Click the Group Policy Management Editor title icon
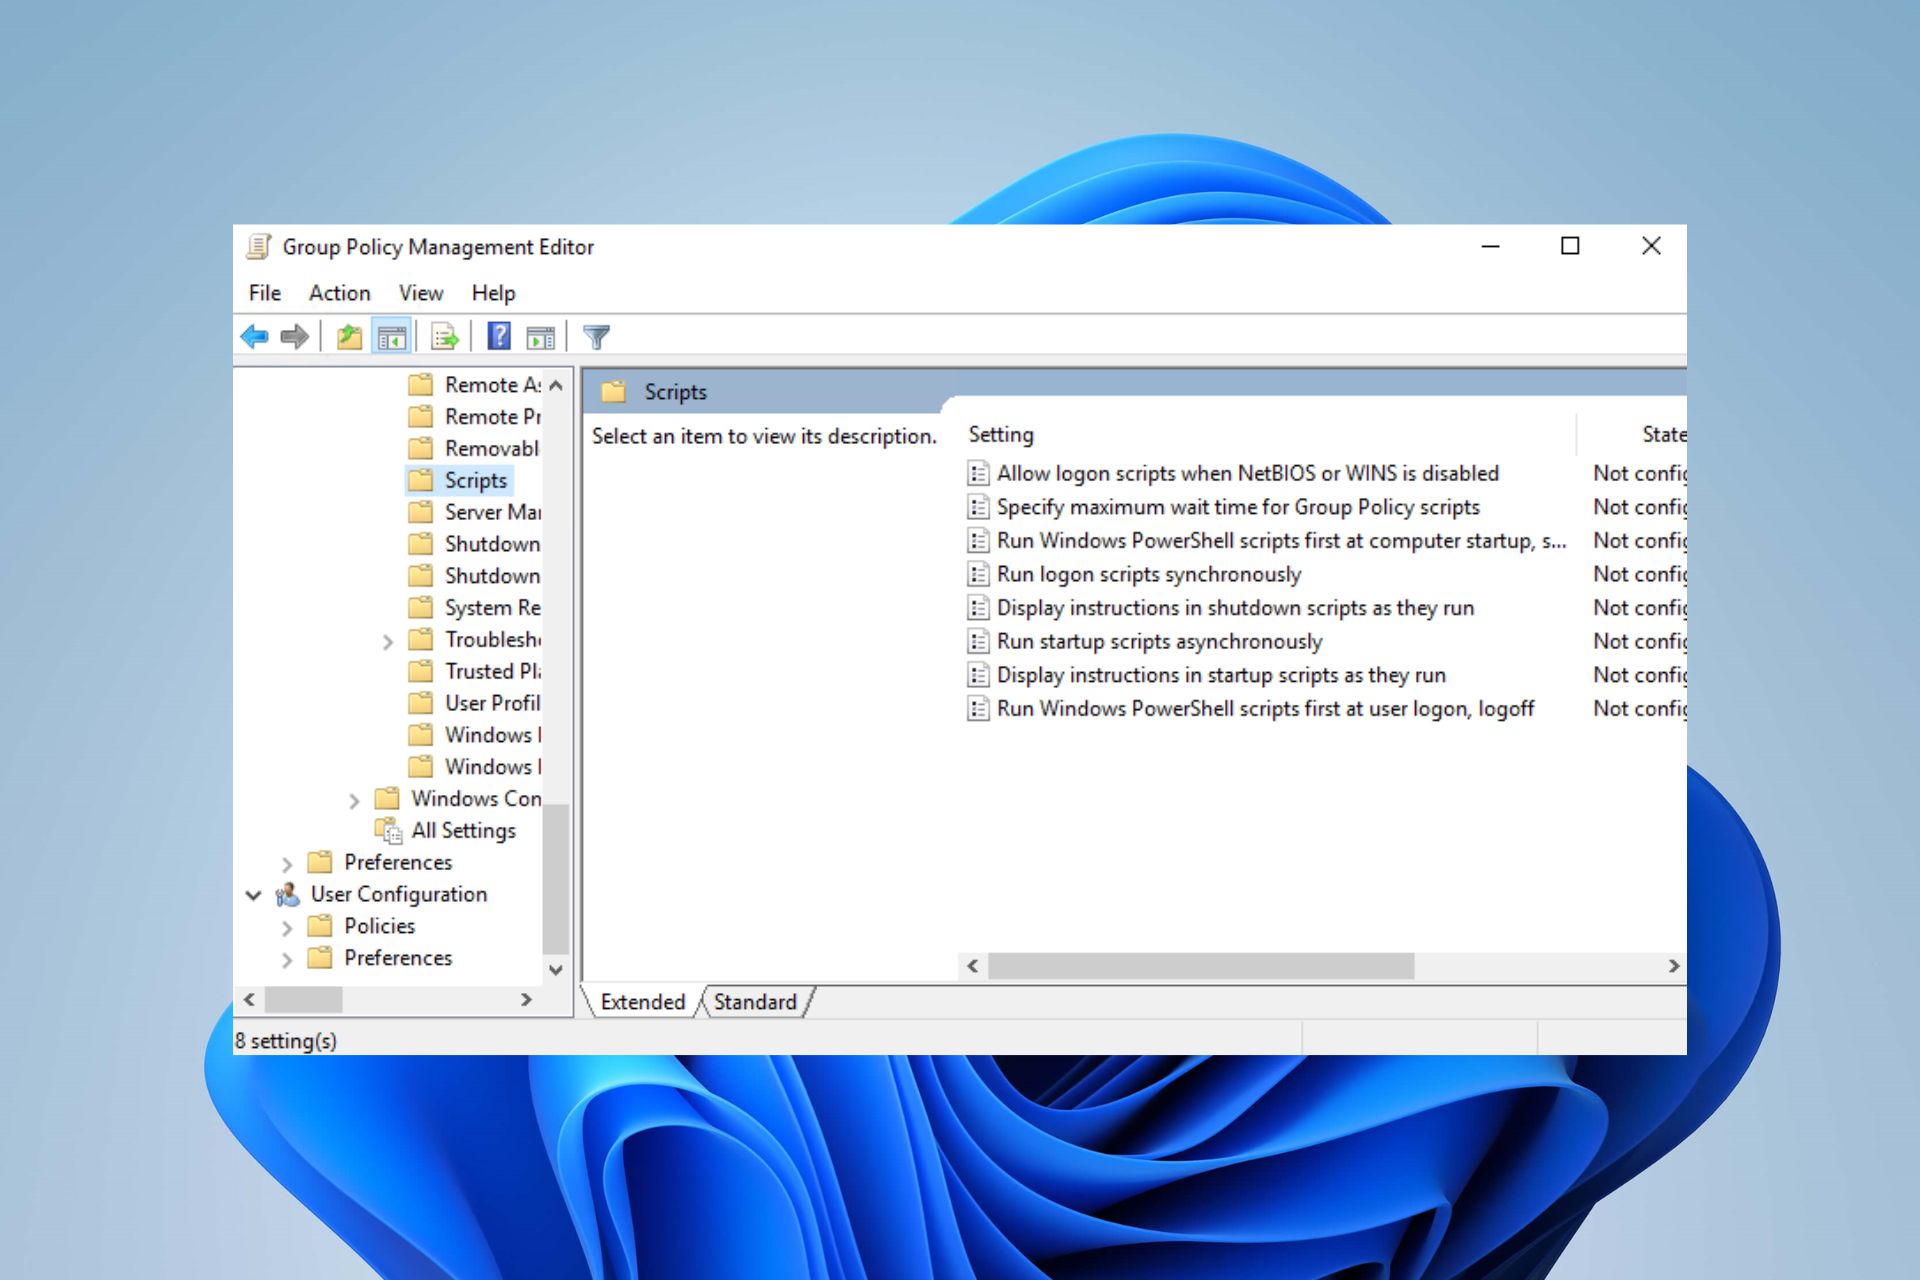 [259, 246]
